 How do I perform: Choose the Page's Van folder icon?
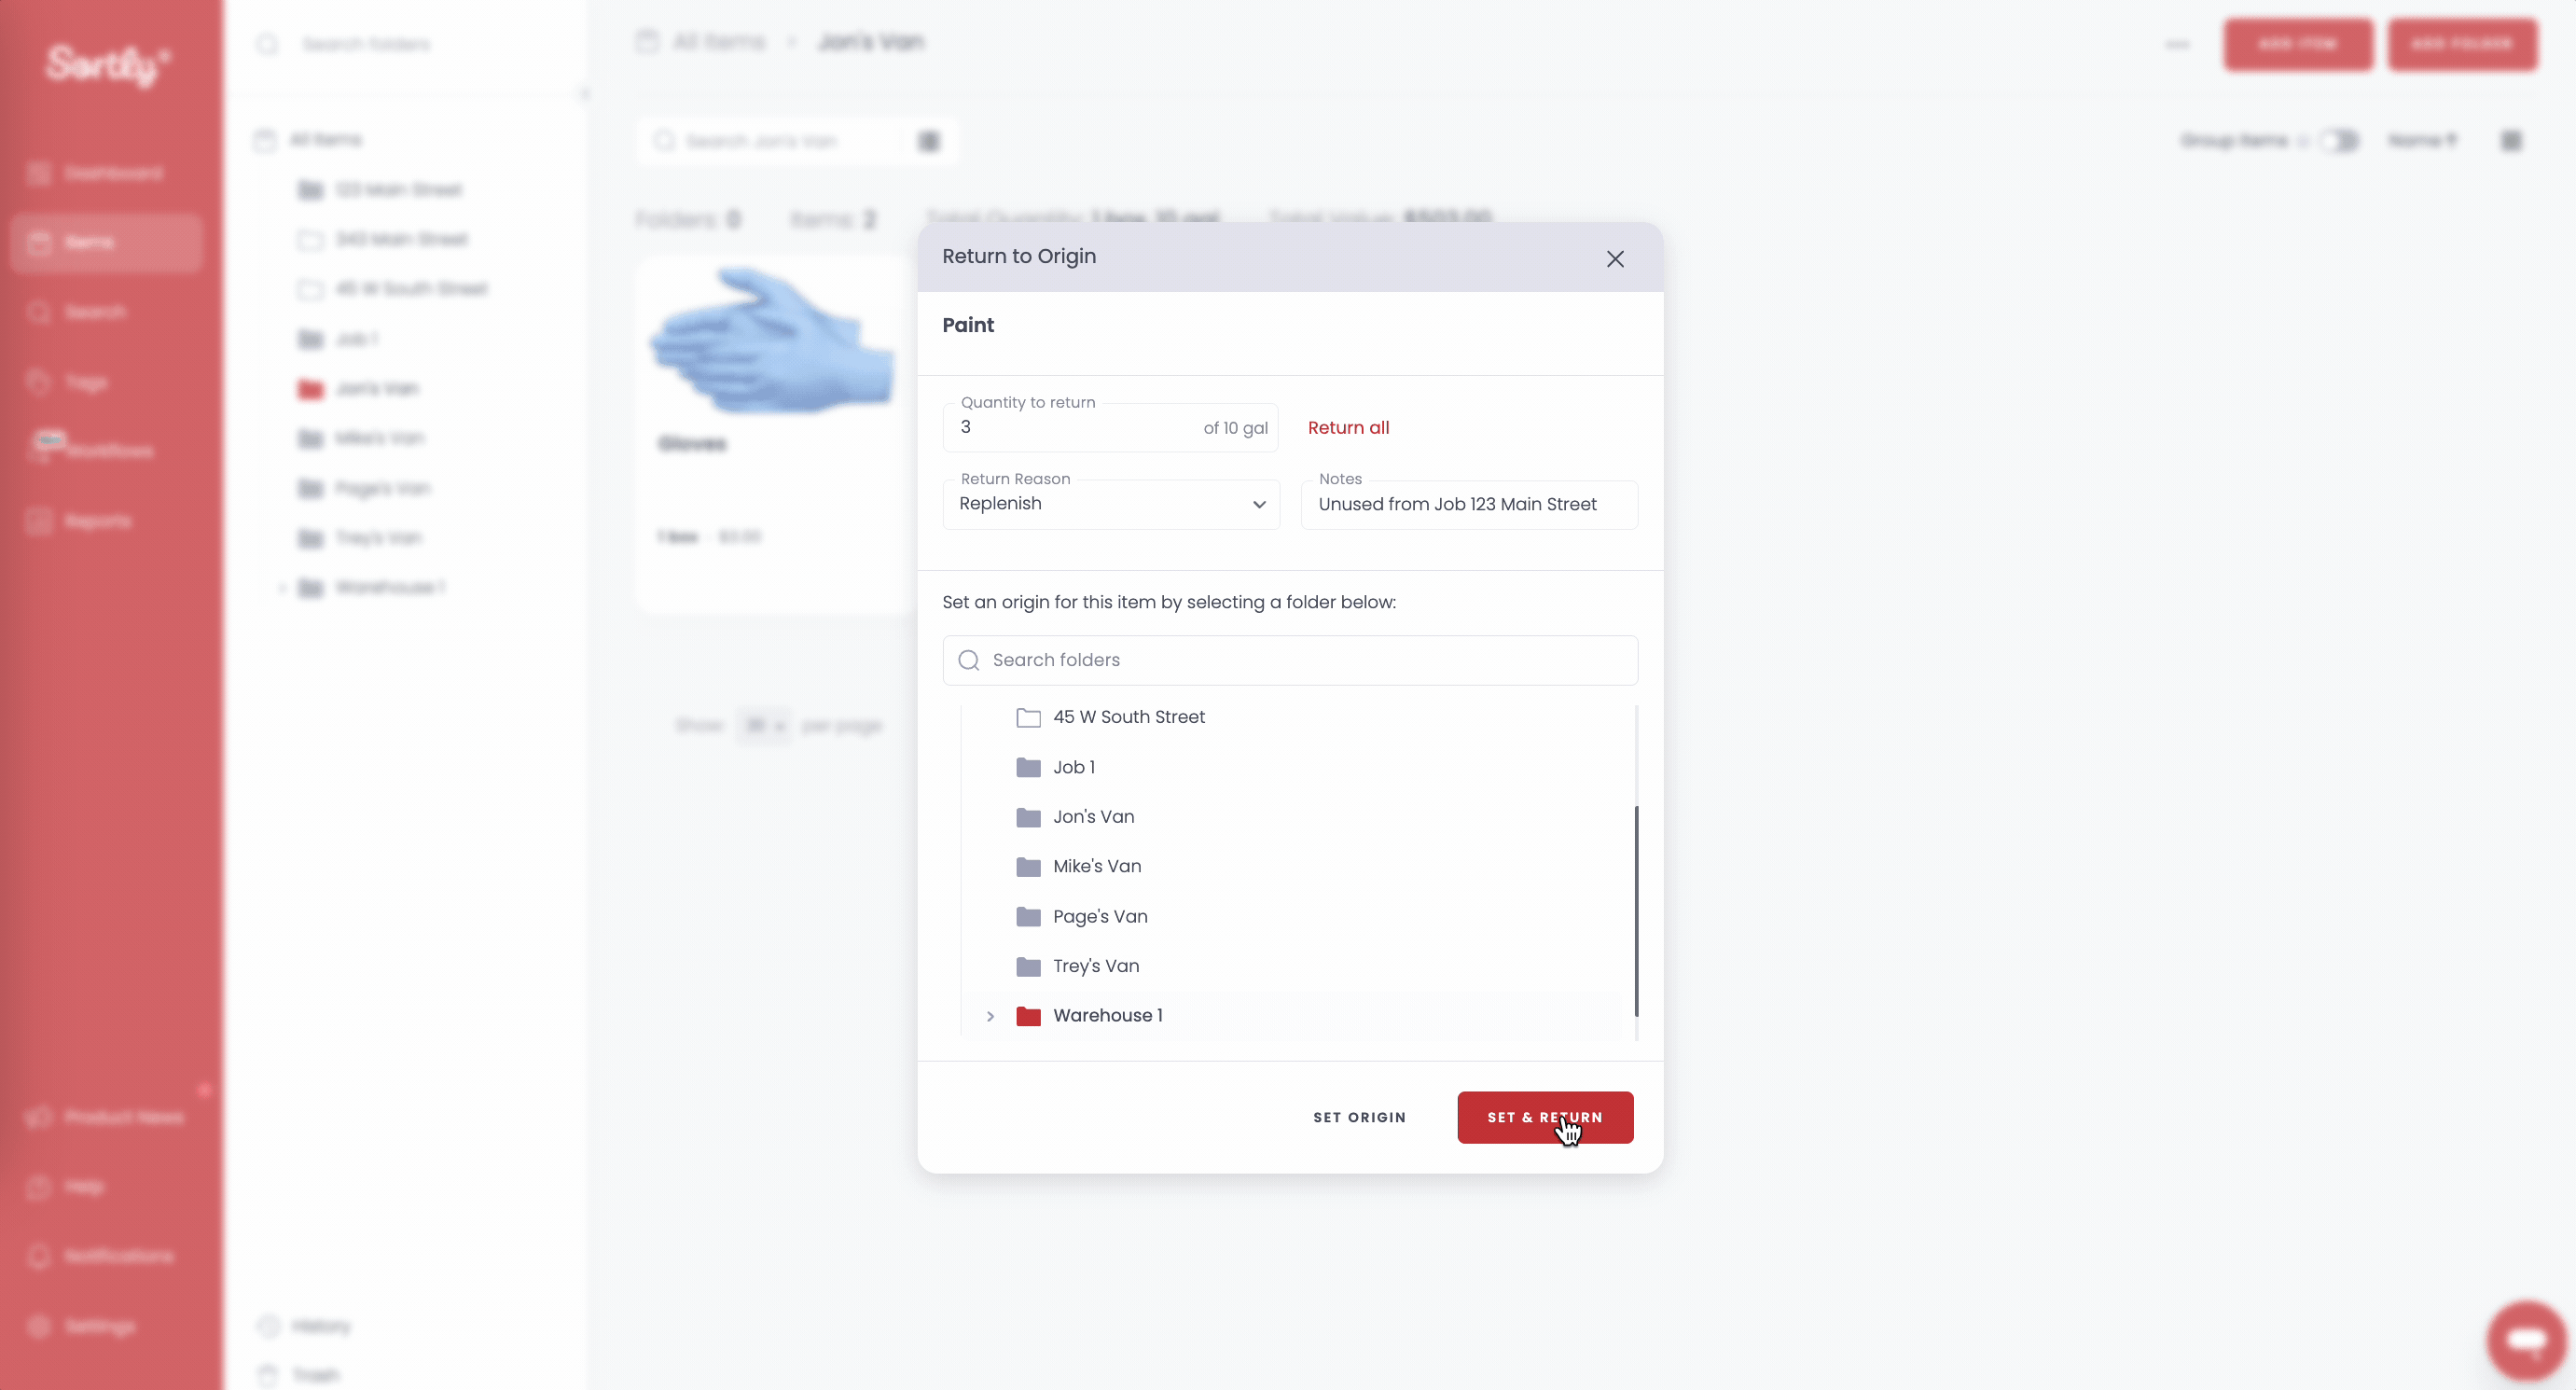pyautogui.click(x=1028, y=917)
